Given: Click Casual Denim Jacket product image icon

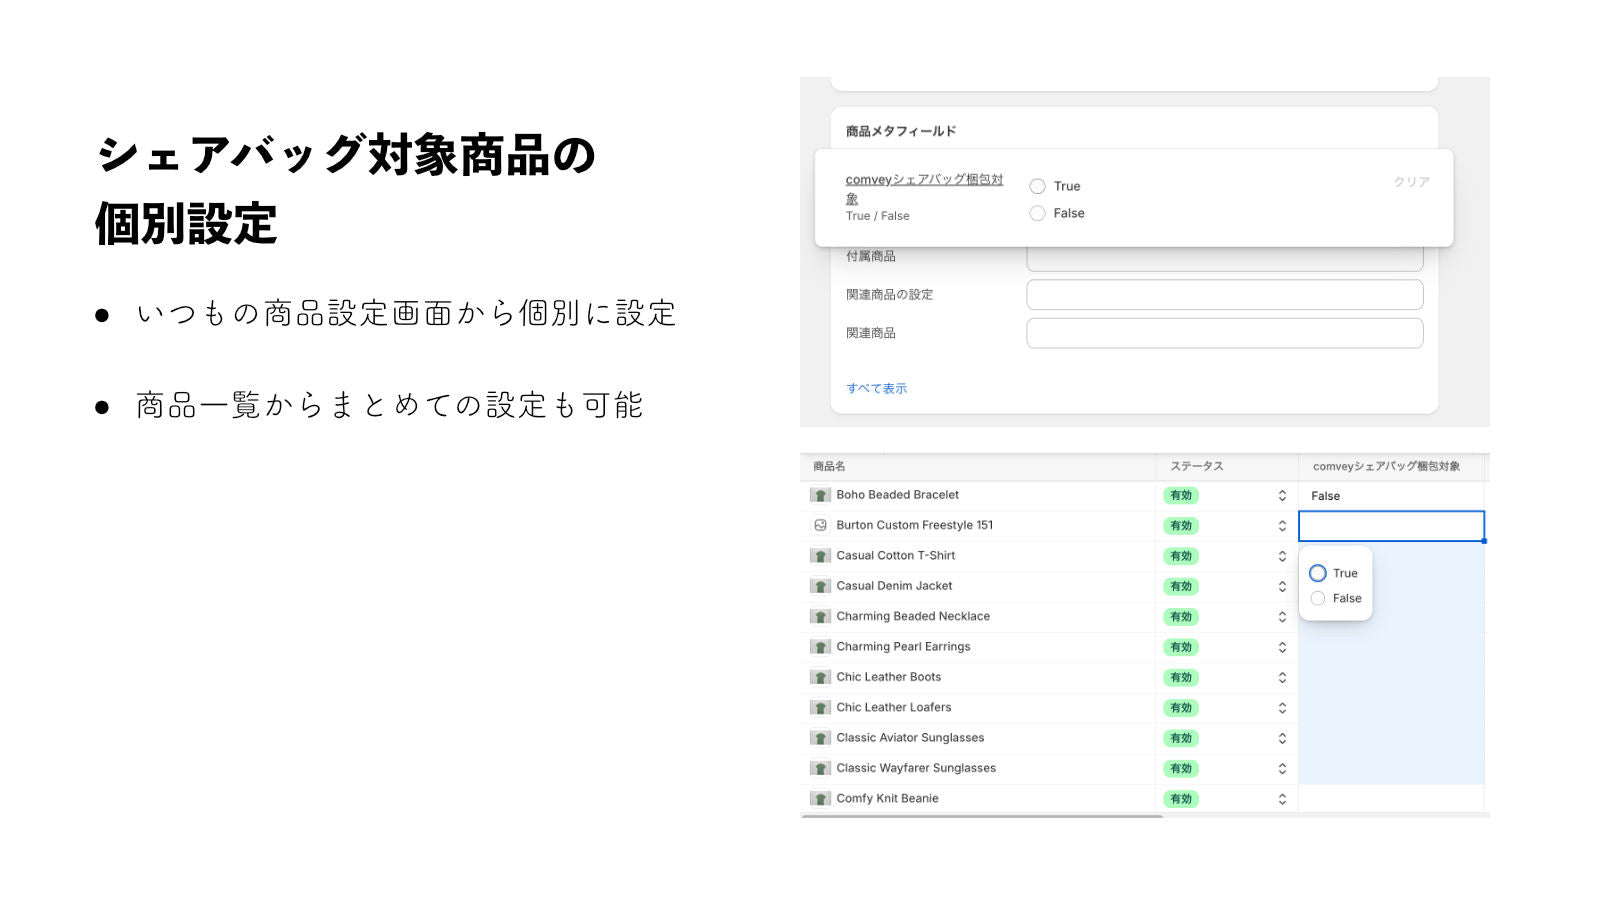Looking at the screenshot, I should [820, 586].
